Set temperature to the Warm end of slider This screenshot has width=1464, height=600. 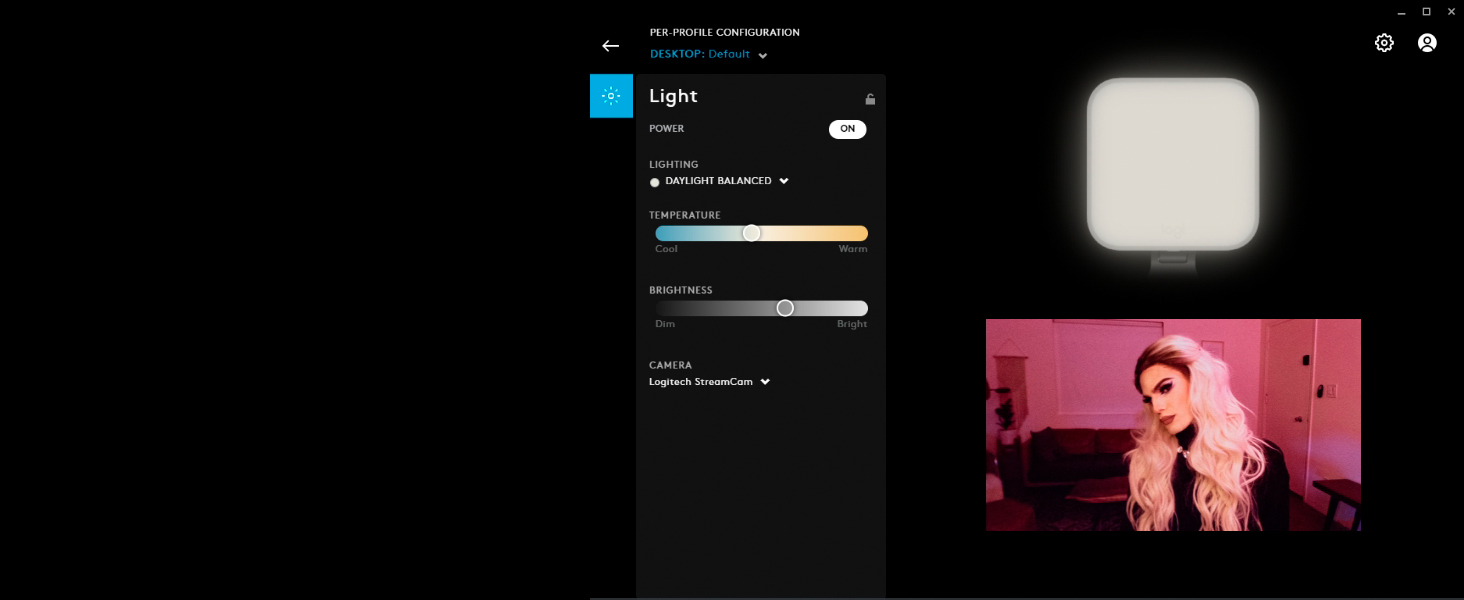click(862, 233)
